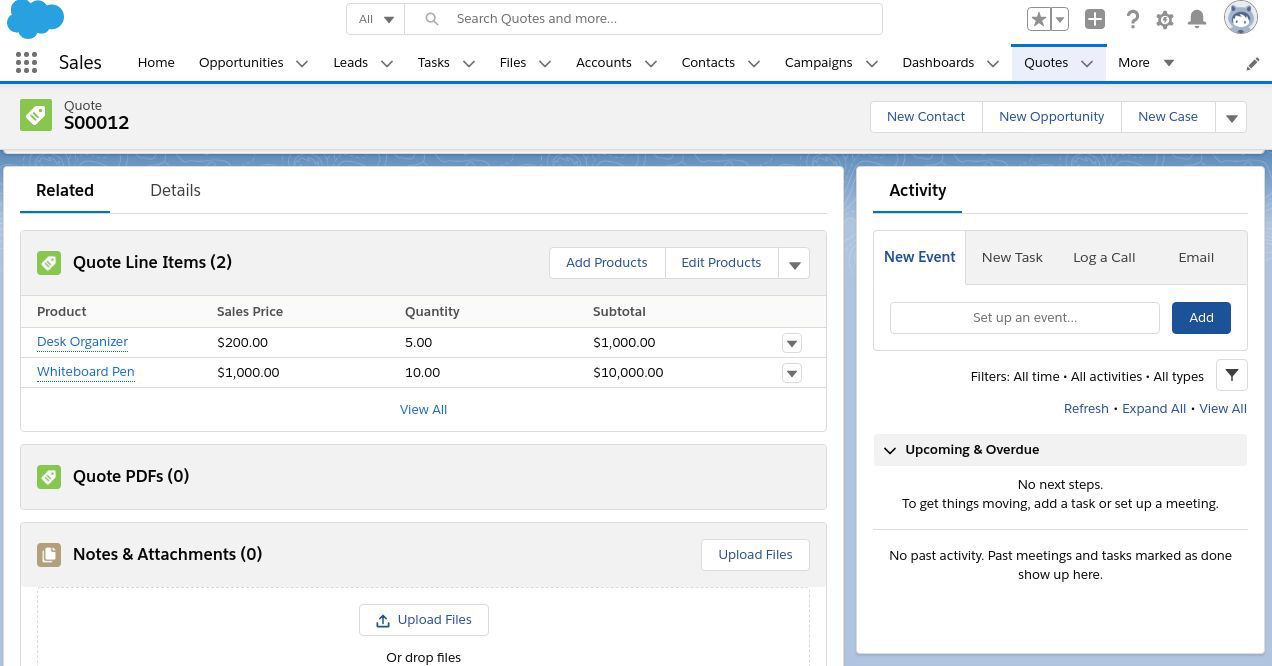Image resolution: width=1272 pixels, height=666 pixels.
Task: Open the Opportunities tab
Action: 241,62
